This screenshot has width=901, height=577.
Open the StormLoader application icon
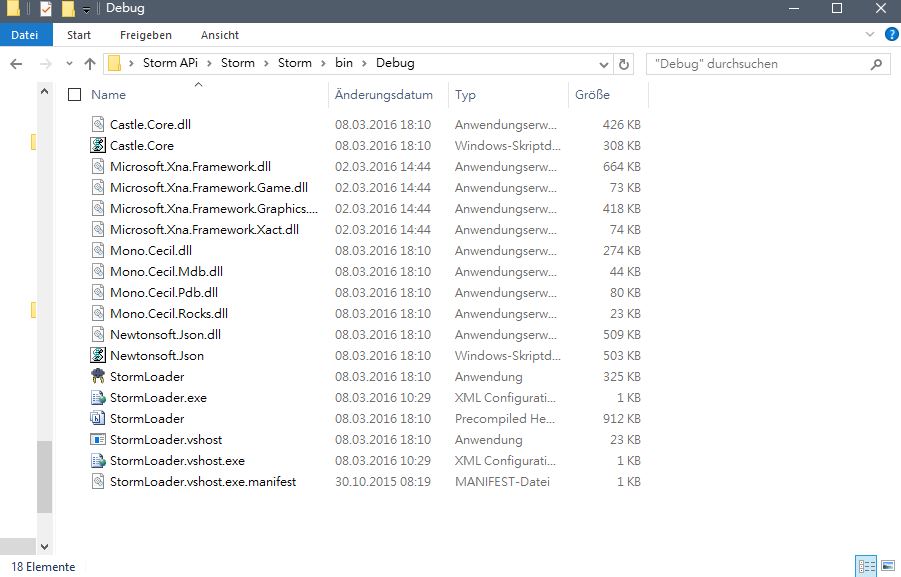pos(97,376)
